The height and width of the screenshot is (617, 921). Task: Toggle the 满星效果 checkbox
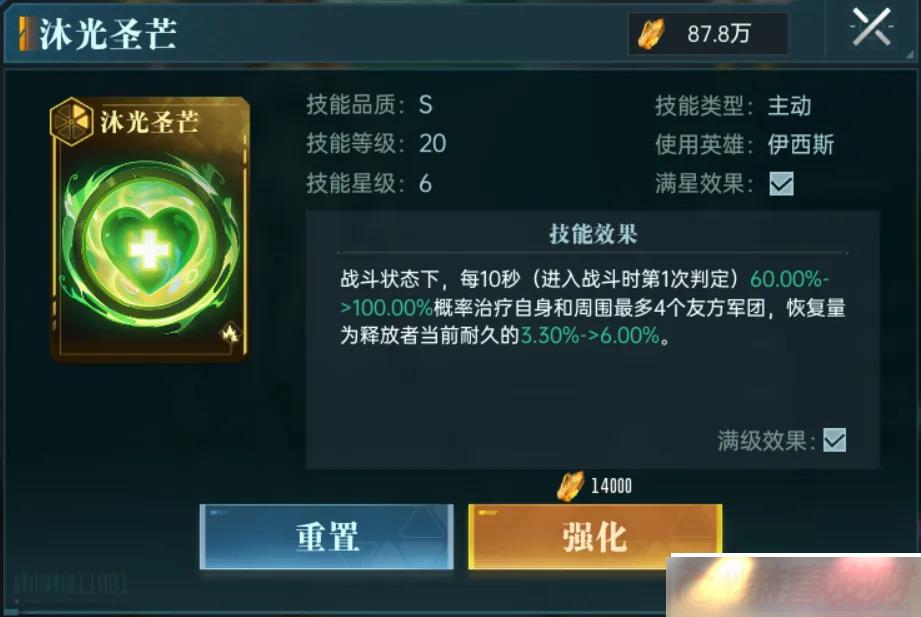[x=781, y=184]
